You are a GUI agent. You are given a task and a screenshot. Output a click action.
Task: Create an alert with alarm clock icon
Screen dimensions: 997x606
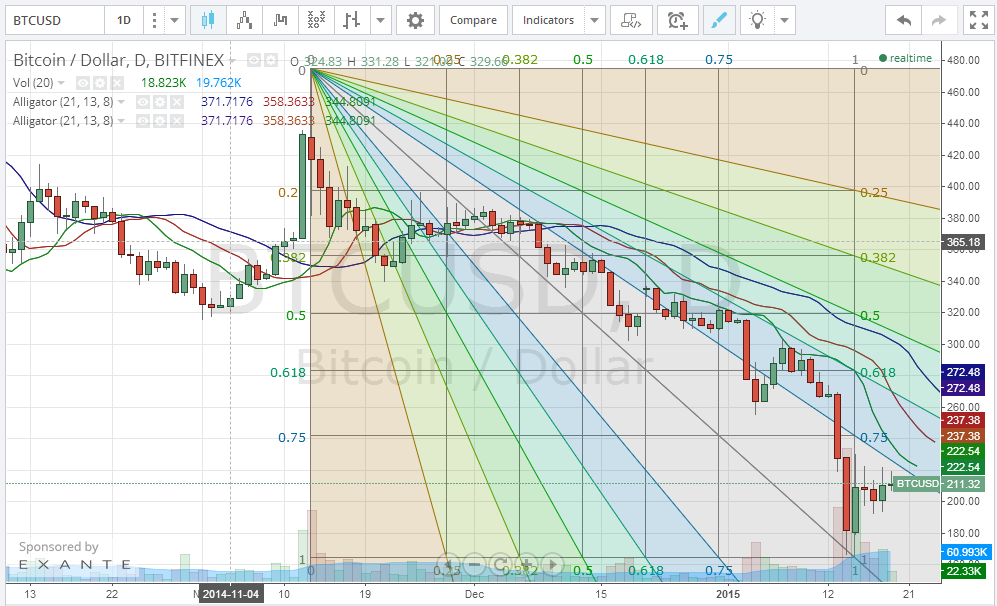point(677,20)
